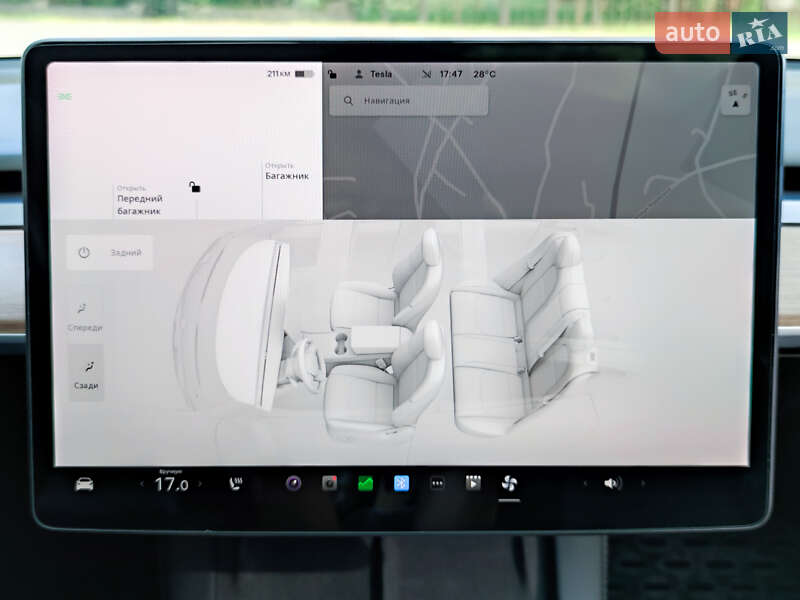Launch the Spotify app
The width and height of the screenshot is (800, 600).
pos(365,485)
